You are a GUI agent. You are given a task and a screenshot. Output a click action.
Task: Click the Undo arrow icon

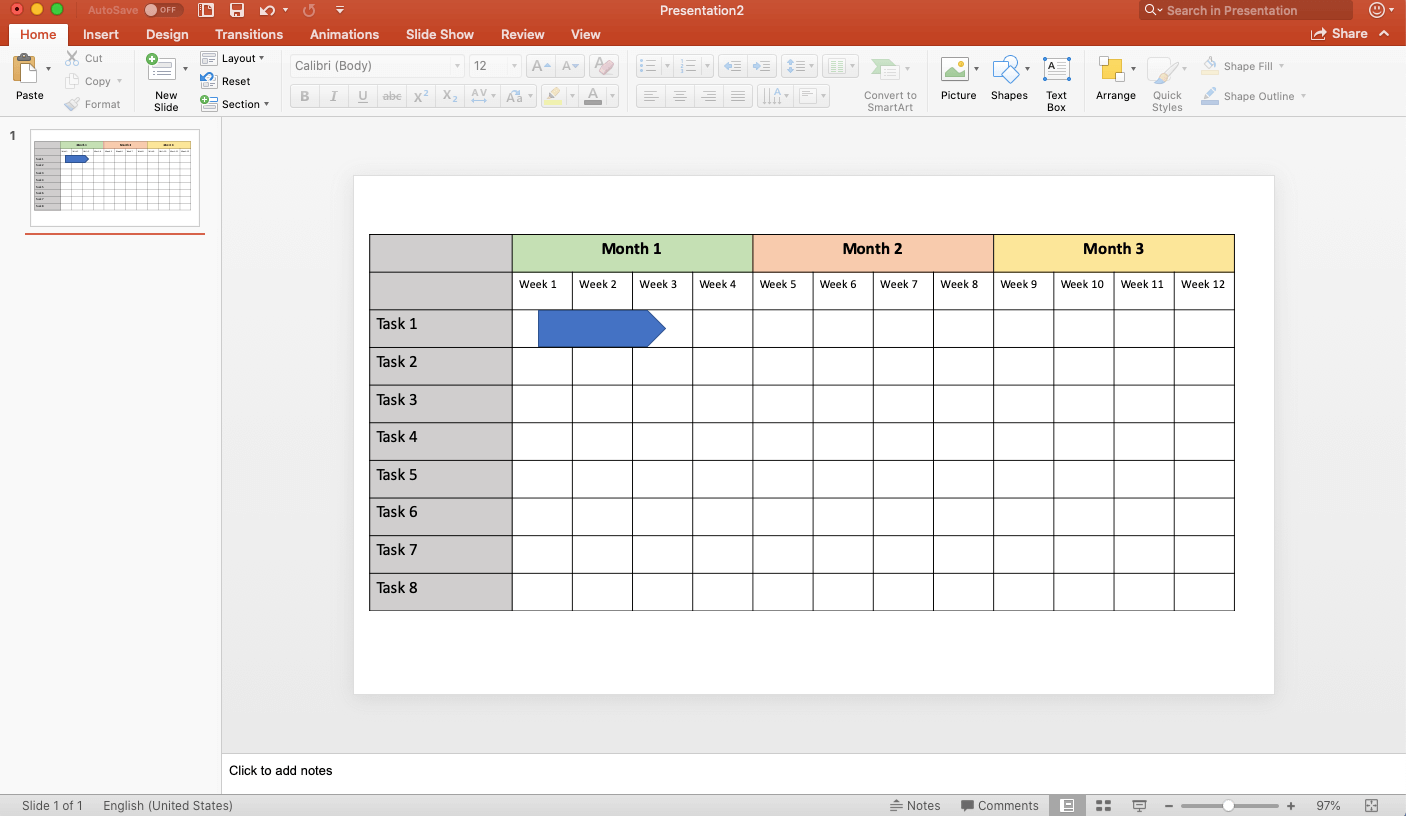click(267, 10)
